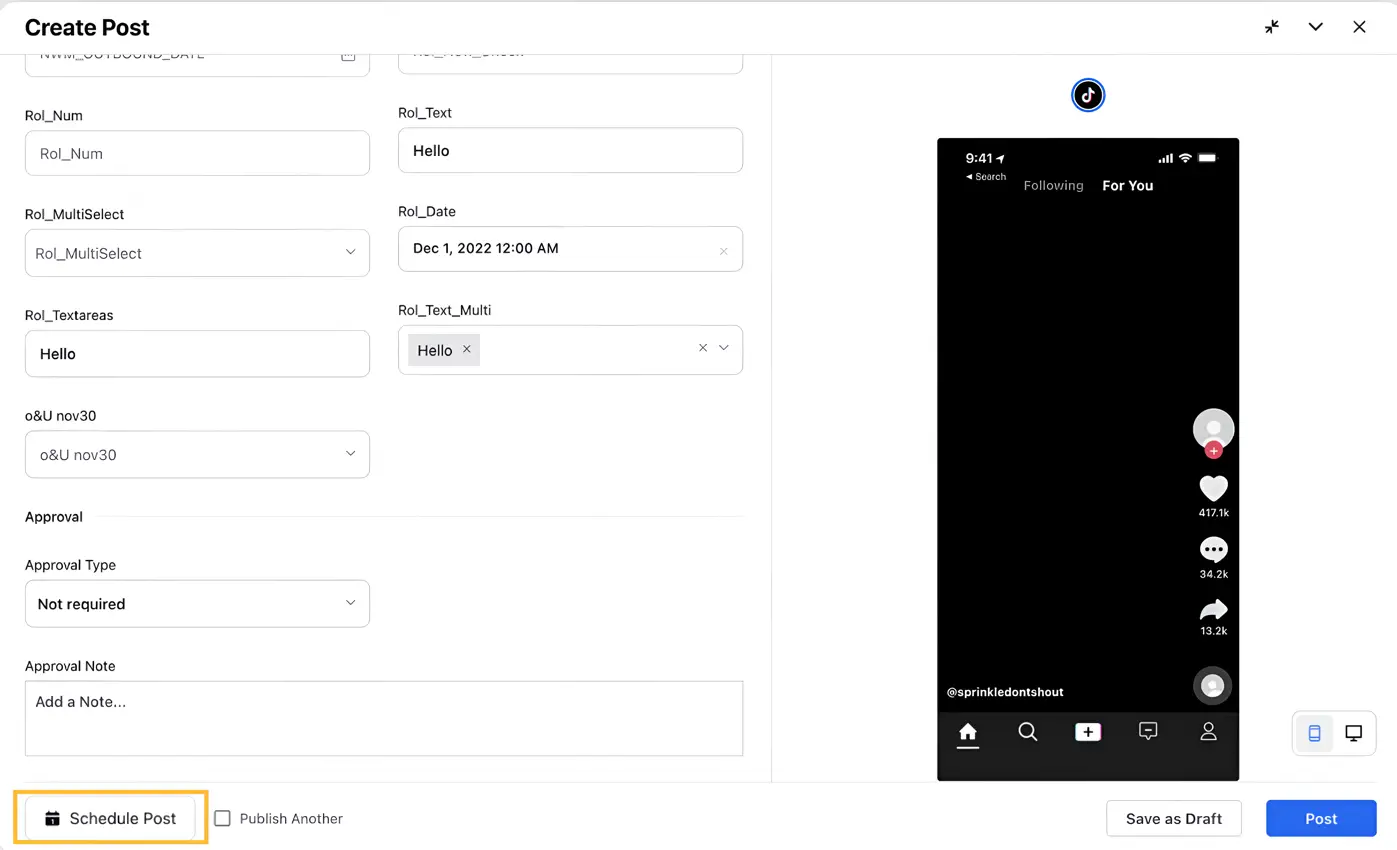Click share arrow icon in TikTok preview
The image size is (1397, 850).
[x=1213, y=609]
